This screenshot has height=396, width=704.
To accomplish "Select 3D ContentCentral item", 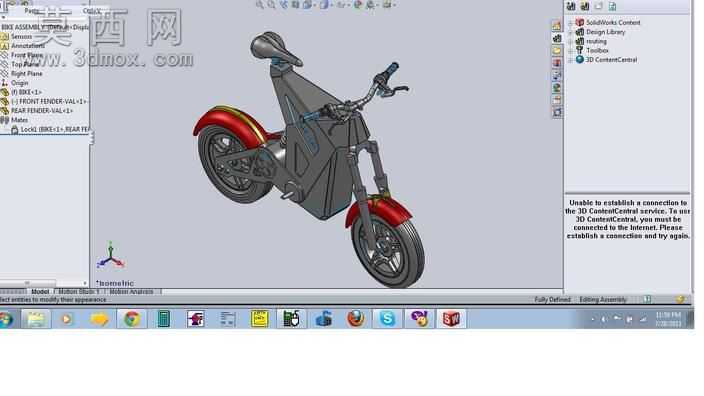I will 611,60.
